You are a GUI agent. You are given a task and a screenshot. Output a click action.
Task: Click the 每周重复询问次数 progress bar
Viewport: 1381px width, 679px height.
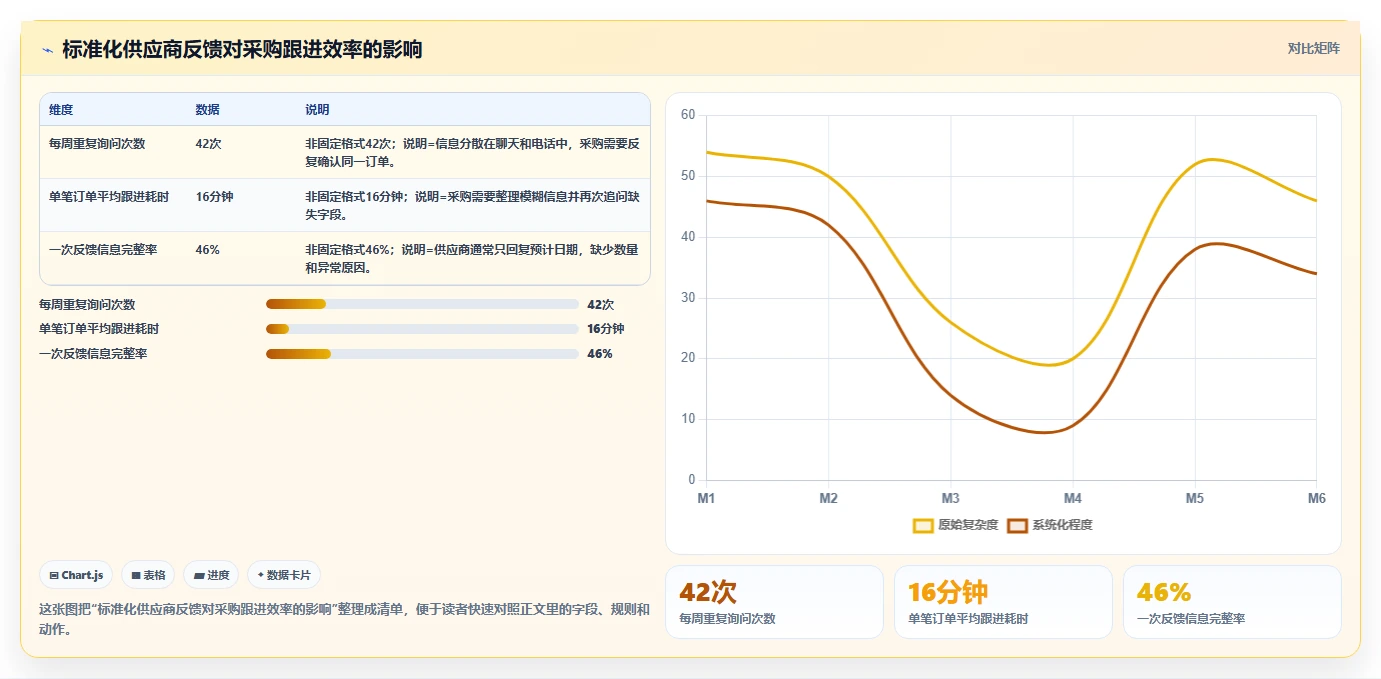[x=422, y=304]
